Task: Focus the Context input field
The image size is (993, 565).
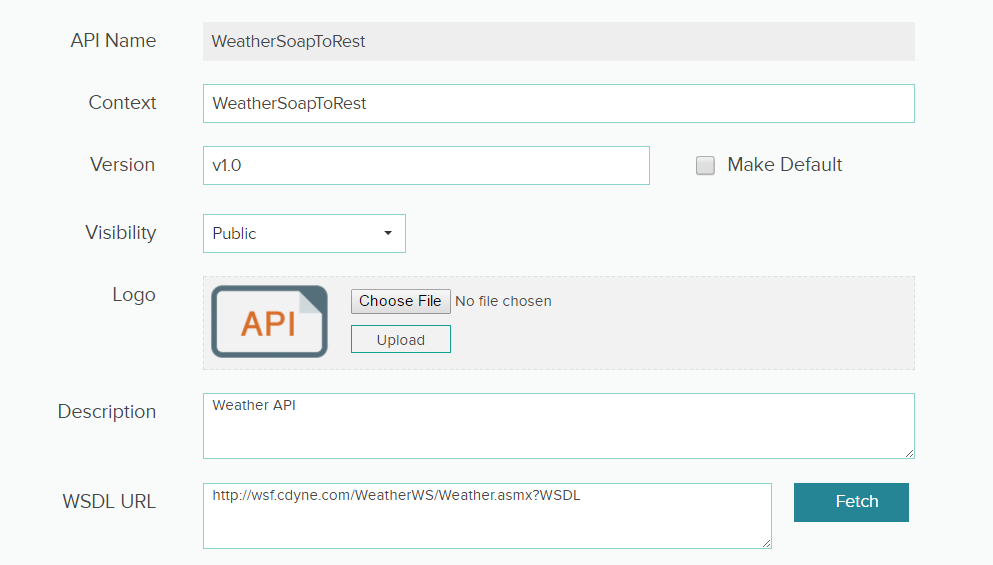Action: pos(558,103)
